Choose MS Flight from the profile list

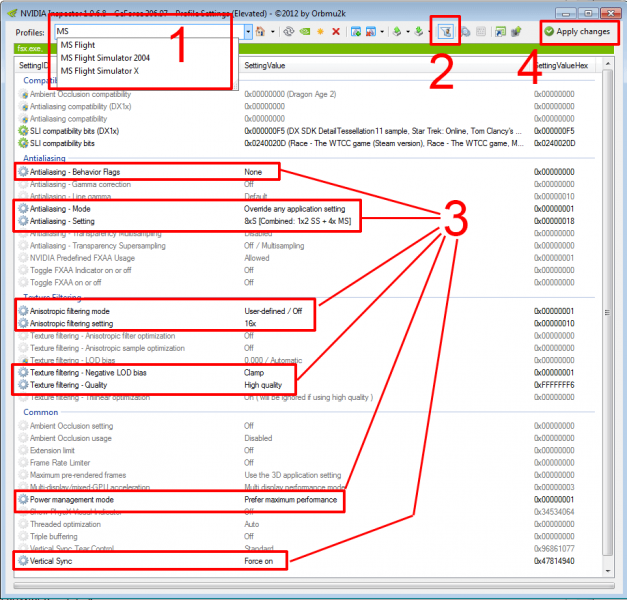click(x=78, y=45)
